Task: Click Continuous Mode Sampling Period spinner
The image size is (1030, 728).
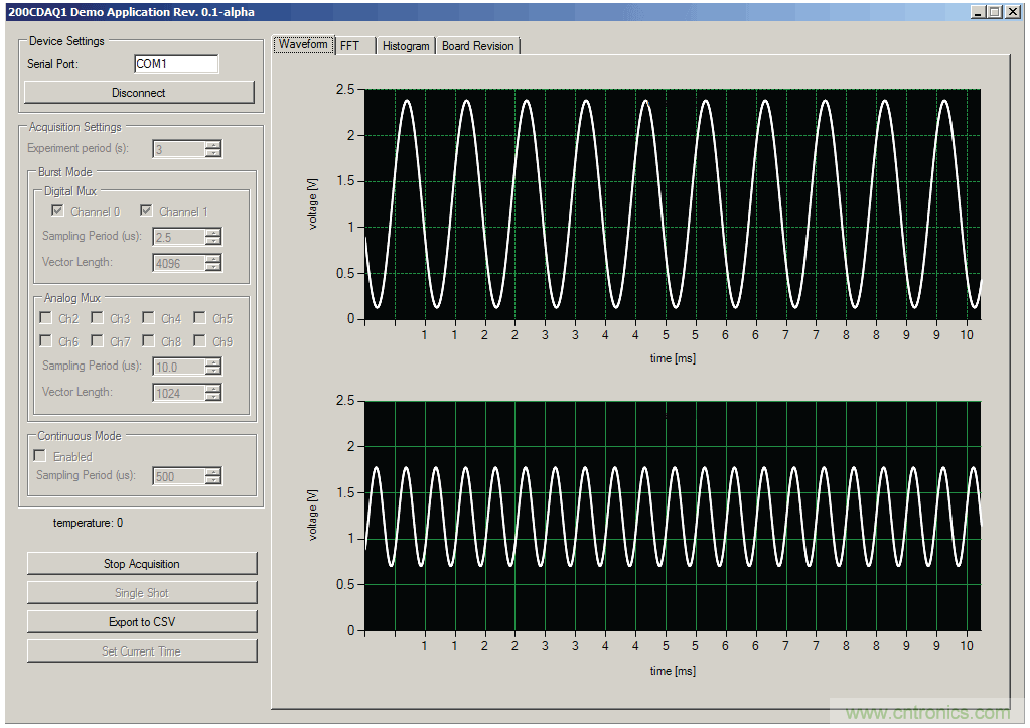Action: coord(212,476)
